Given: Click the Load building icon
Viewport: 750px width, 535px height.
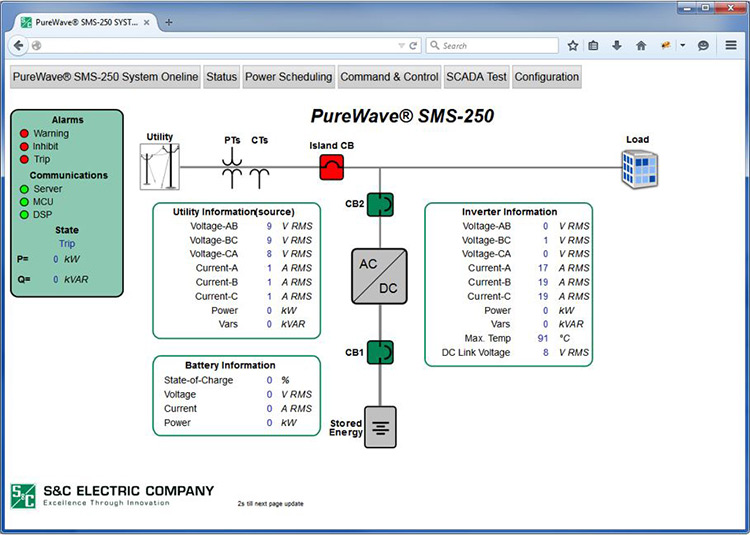Looking at the screenshot, I should click(x=640, y=168).
